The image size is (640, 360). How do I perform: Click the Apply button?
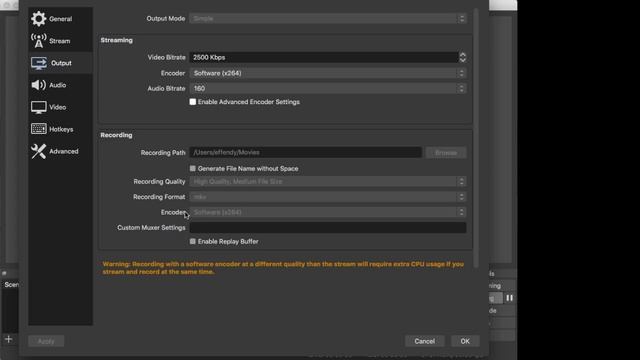tap(46, 341)
